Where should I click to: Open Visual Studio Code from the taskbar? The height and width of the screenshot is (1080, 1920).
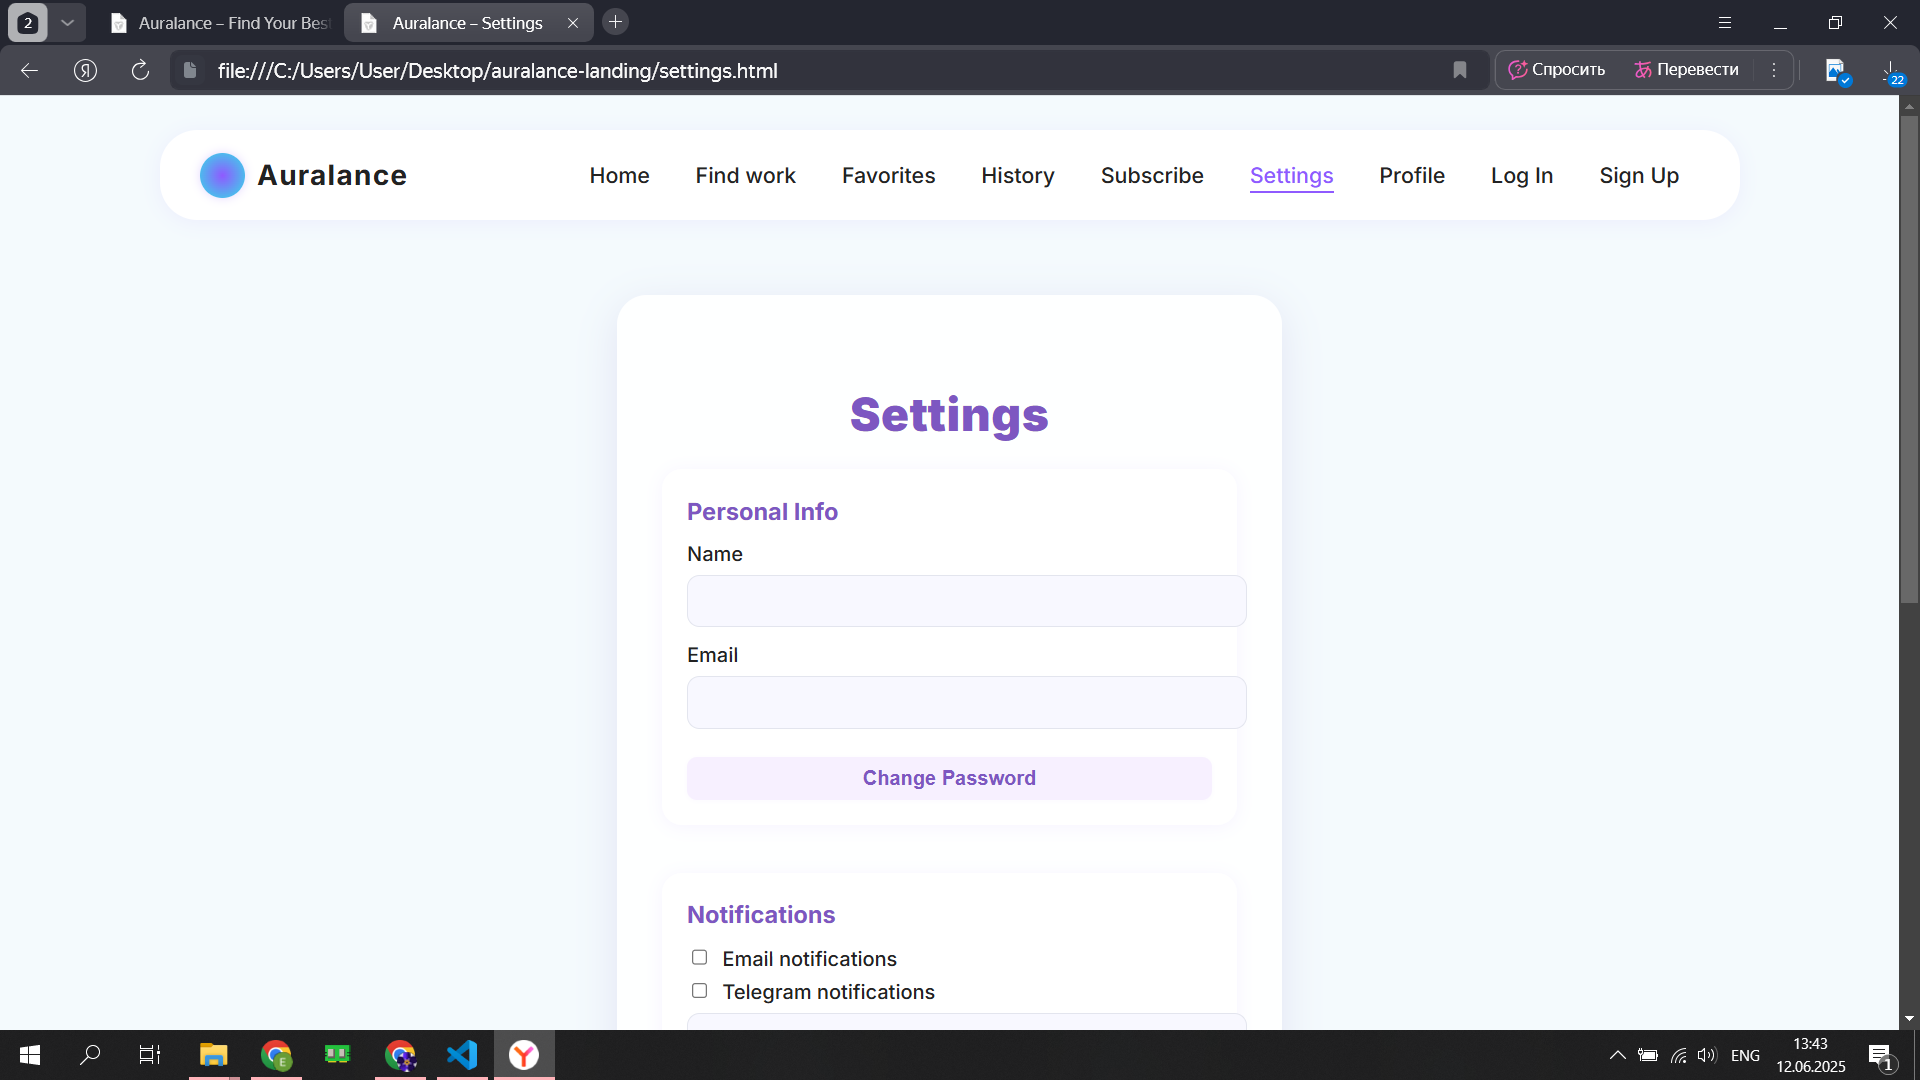(462, 1055)
